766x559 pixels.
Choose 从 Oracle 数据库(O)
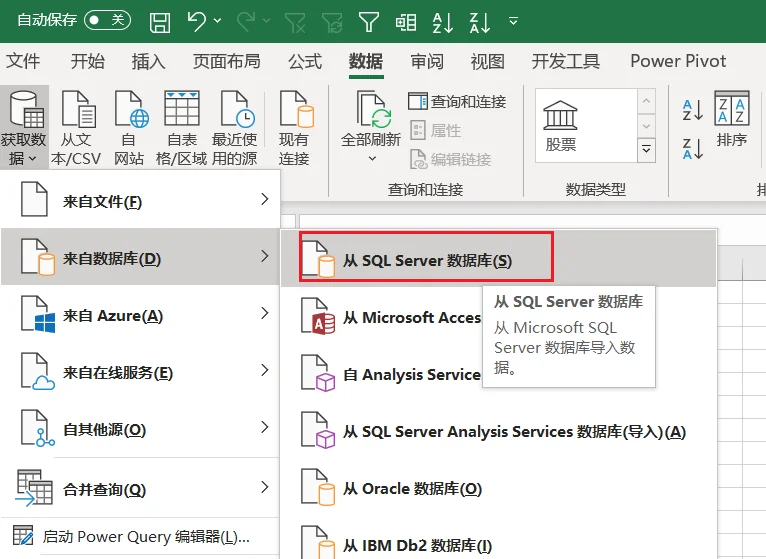click(498, 488)
